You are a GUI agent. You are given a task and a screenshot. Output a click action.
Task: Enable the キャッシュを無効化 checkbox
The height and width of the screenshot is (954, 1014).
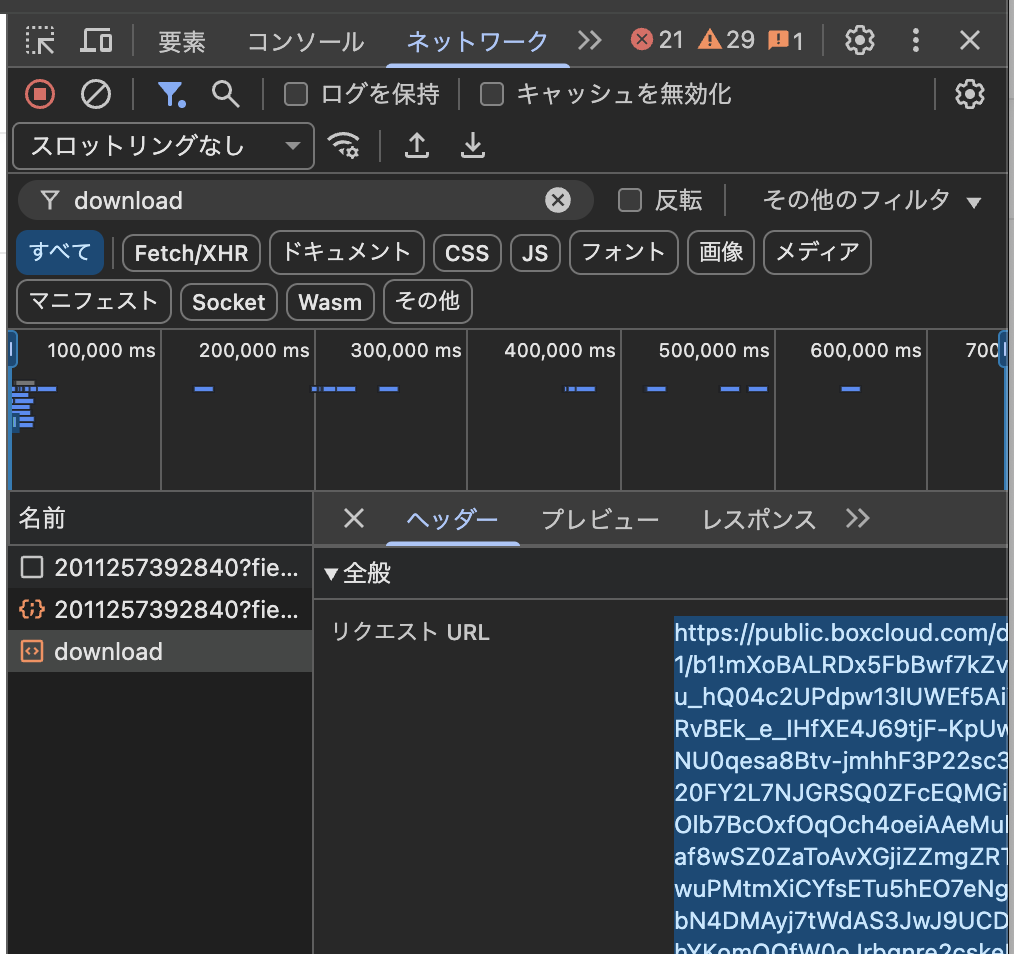492,95
